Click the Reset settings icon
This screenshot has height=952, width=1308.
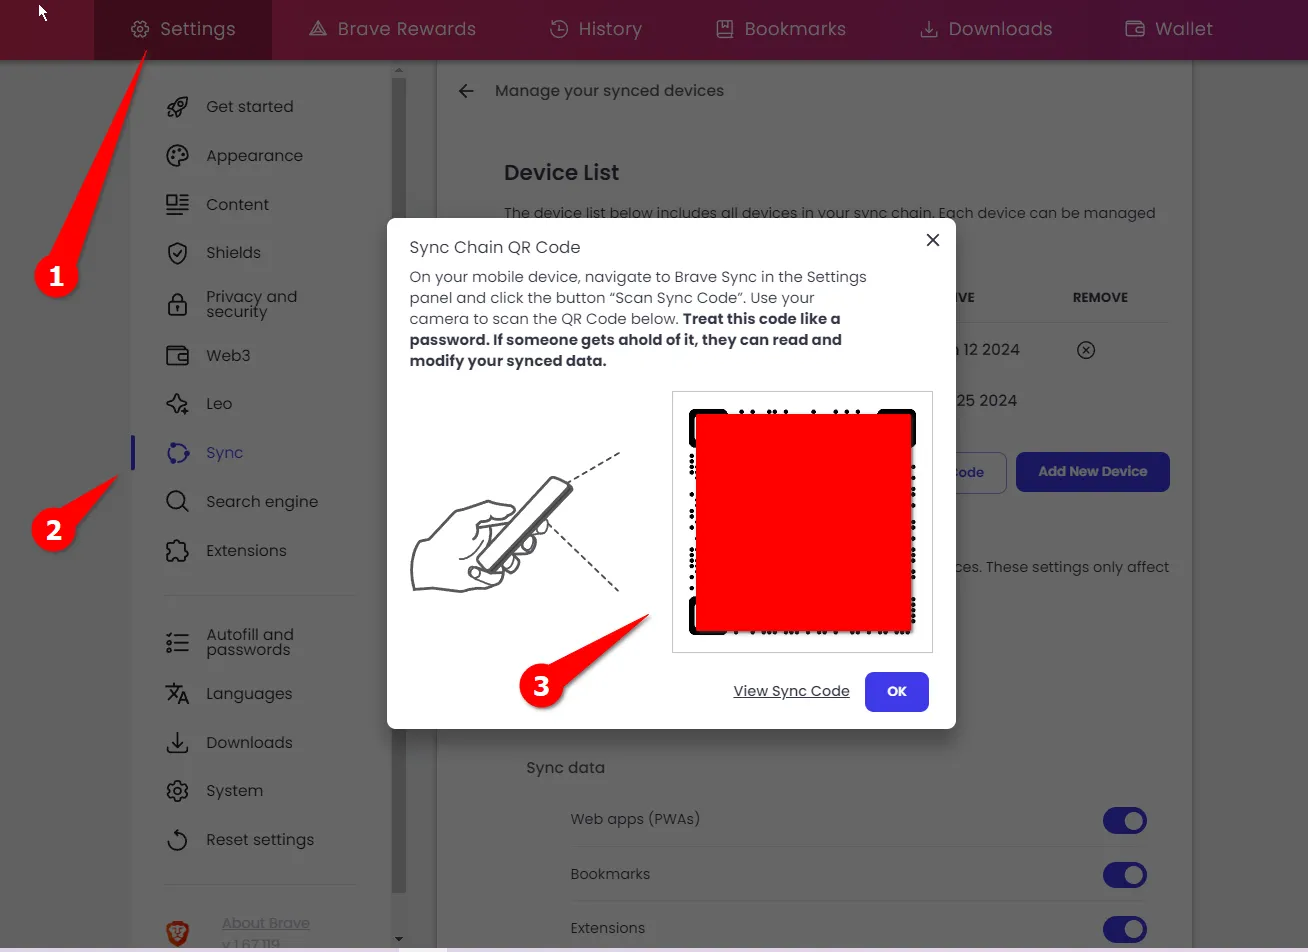pyautogui.click(x=177, y=840)
